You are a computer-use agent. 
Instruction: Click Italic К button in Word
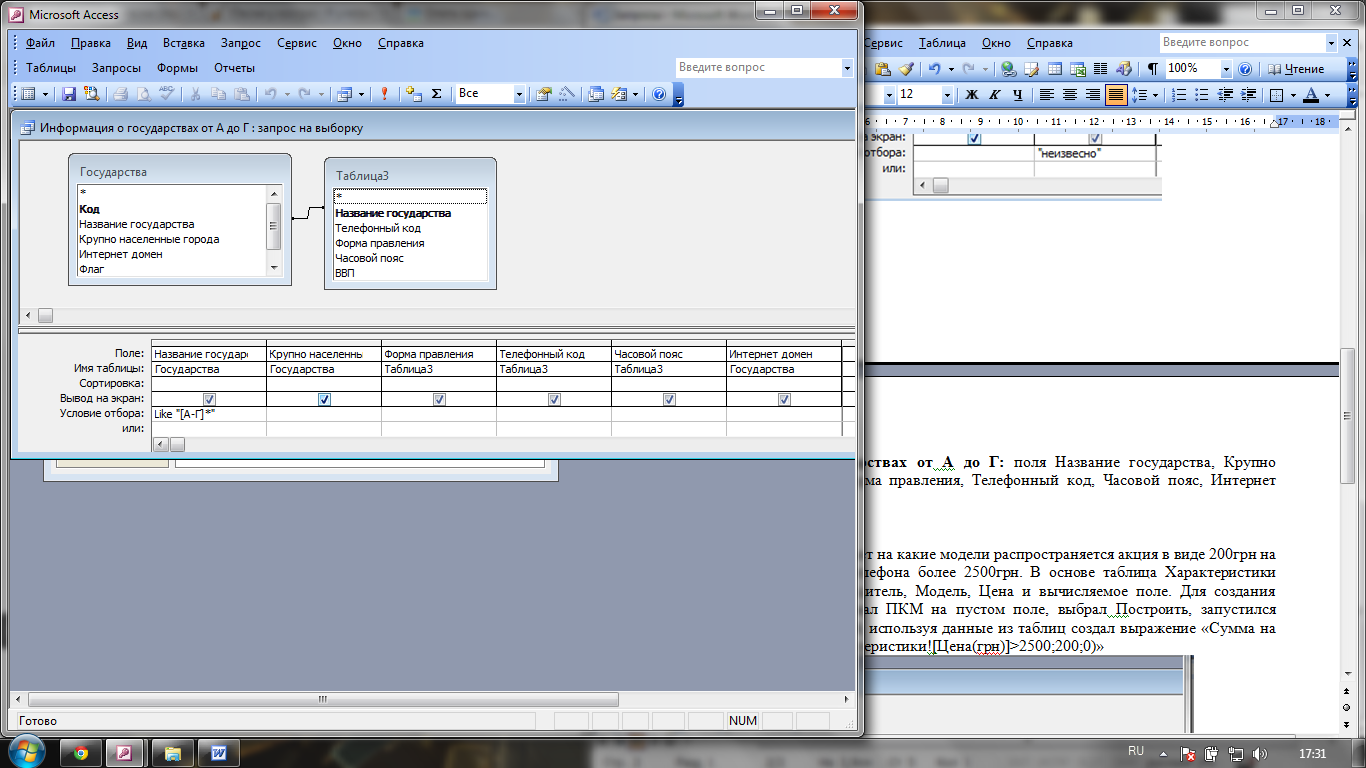995,95
